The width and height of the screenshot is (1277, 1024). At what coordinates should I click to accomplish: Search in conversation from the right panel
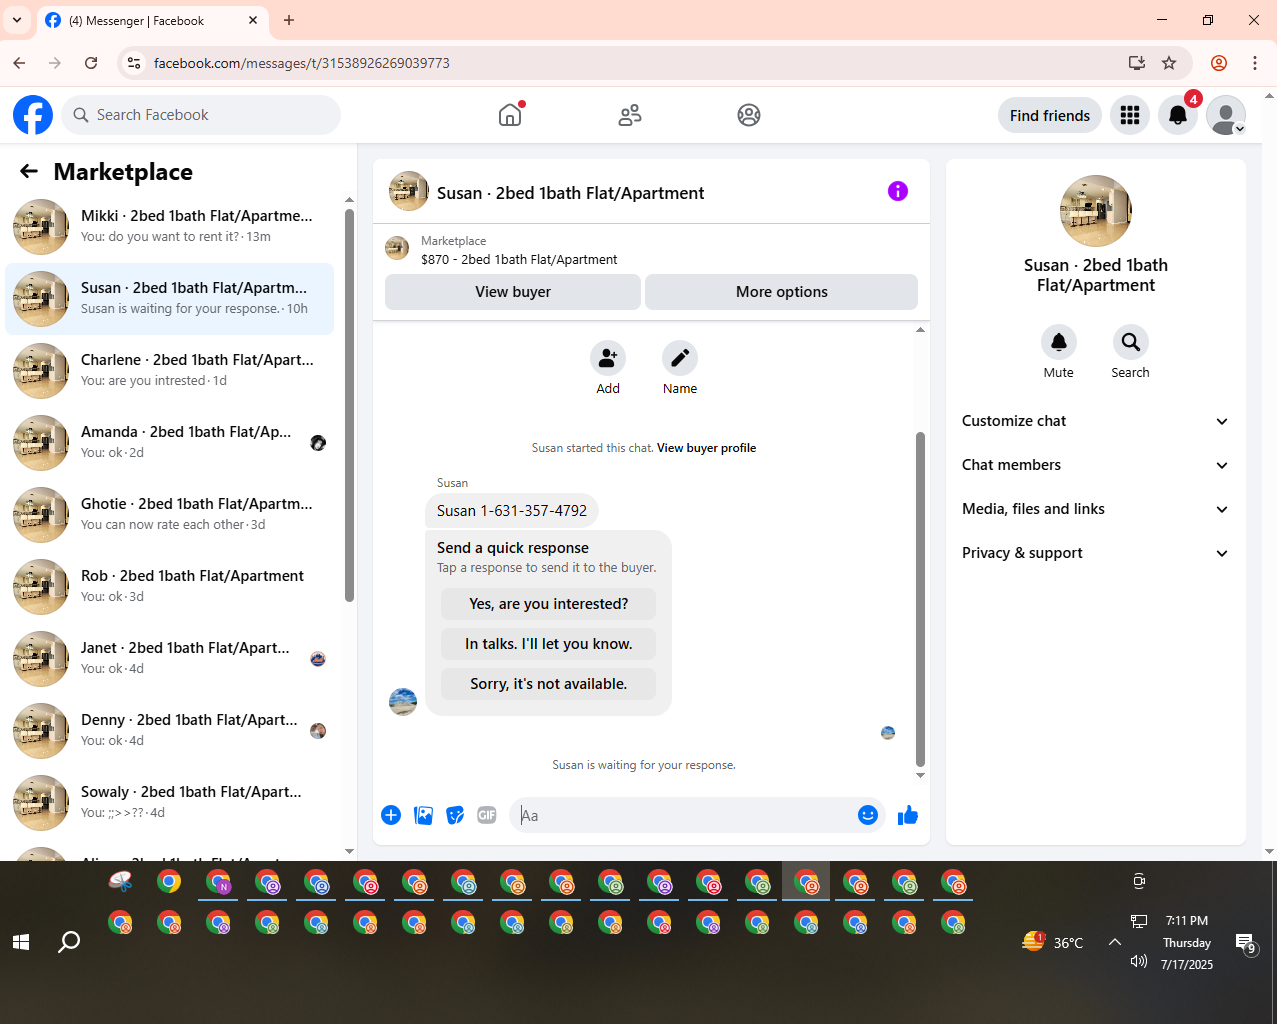1131,342
